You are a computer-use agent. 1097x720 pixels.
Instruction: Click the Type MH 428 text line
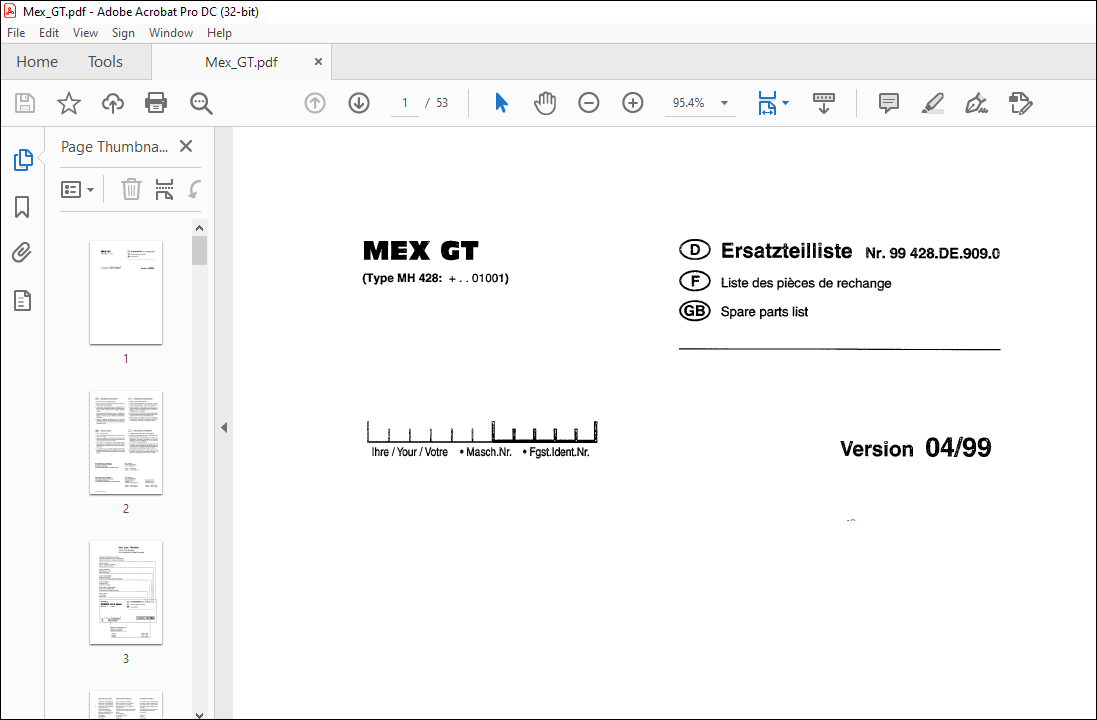[435, 278]
